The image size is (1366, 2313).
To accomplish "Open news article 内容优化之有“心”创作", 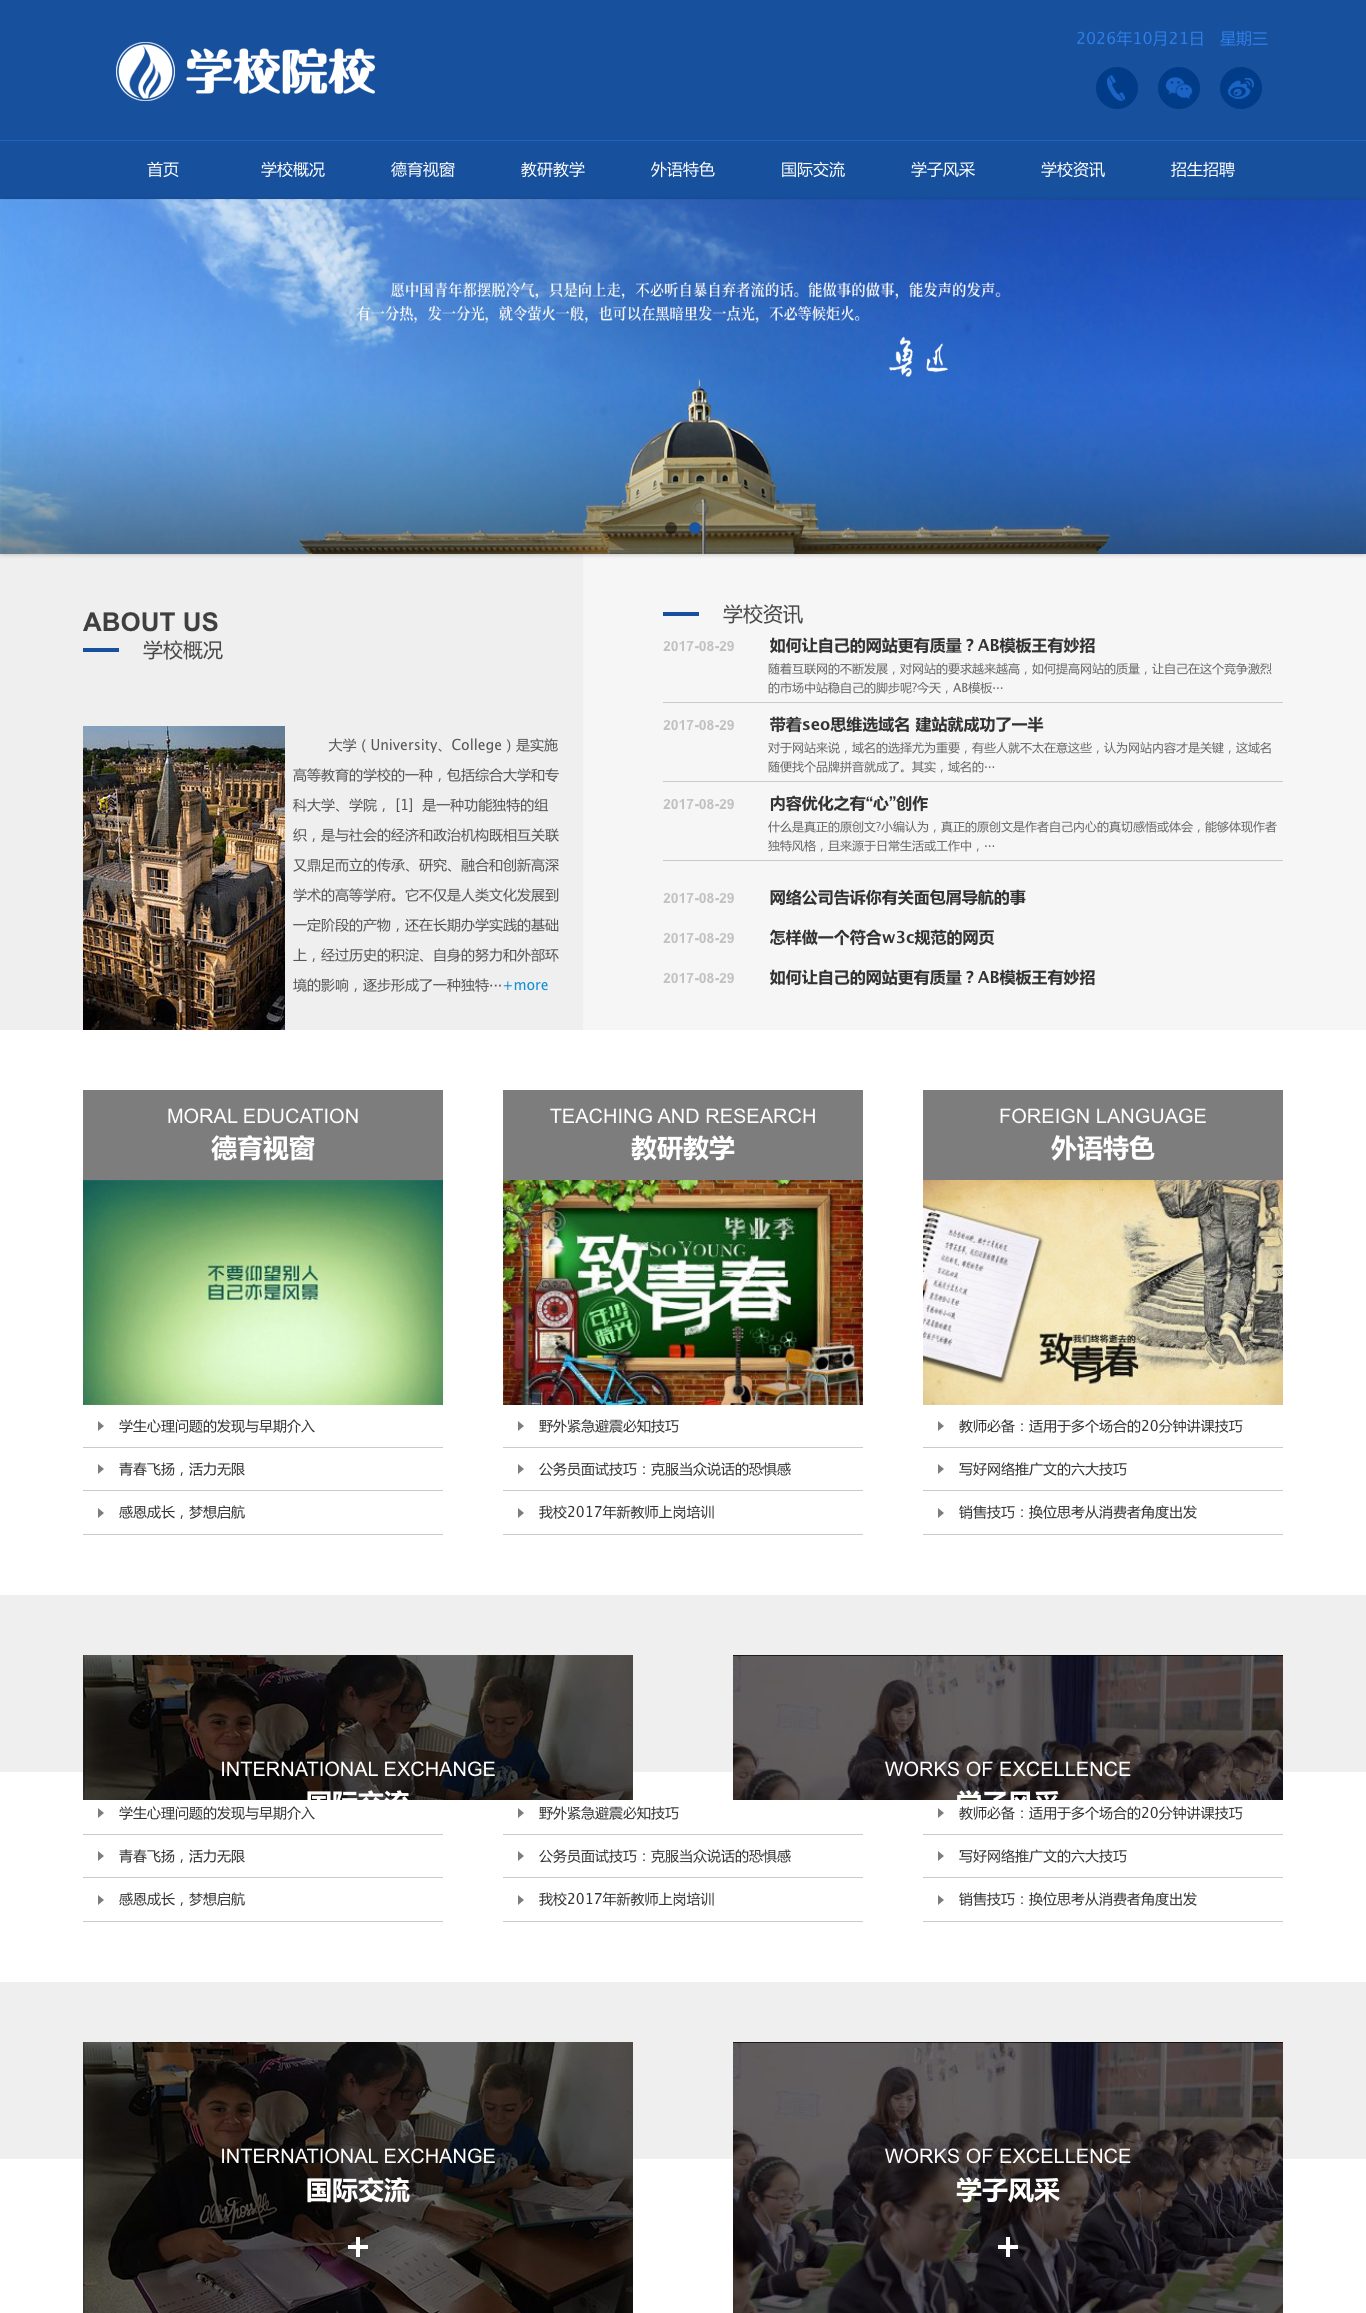I will 848,804.
